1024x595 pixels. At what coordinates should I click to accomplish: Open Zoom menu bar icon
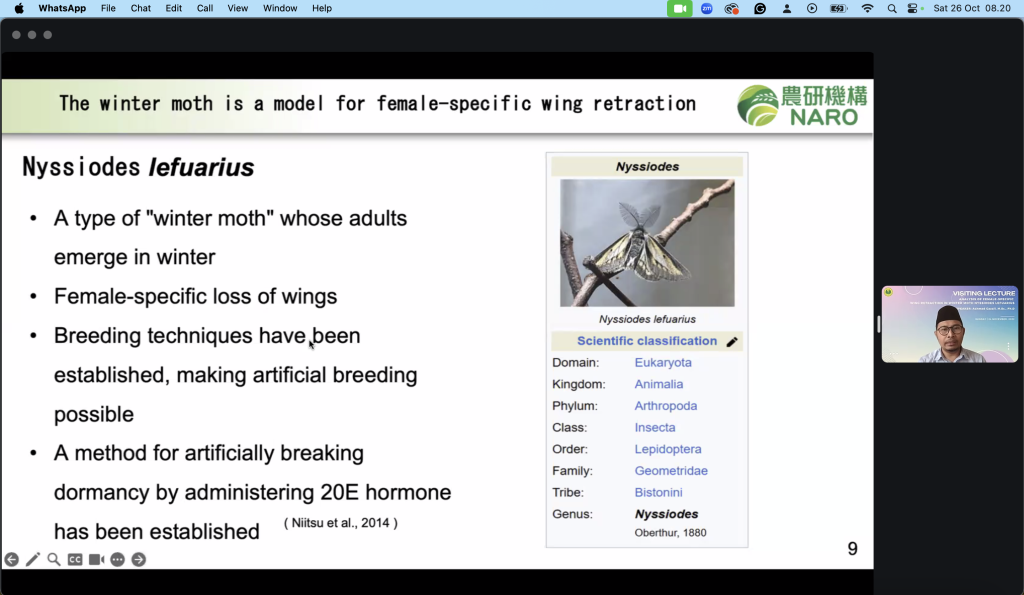coord(707,8)
